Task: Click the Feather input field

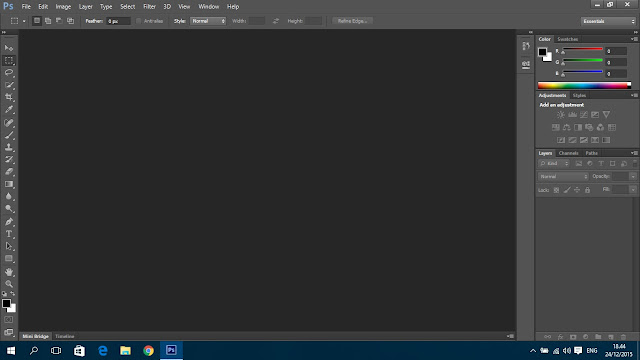Action: pos(118,21)
